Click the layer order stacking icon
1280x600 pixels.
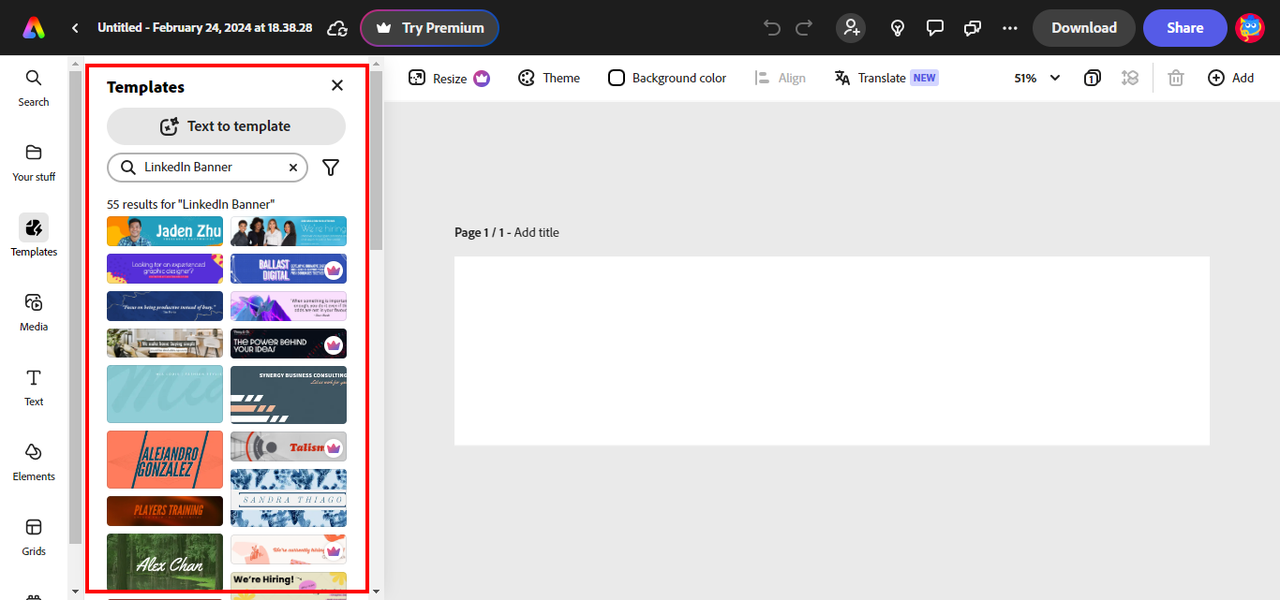[x=1130, y=78]
